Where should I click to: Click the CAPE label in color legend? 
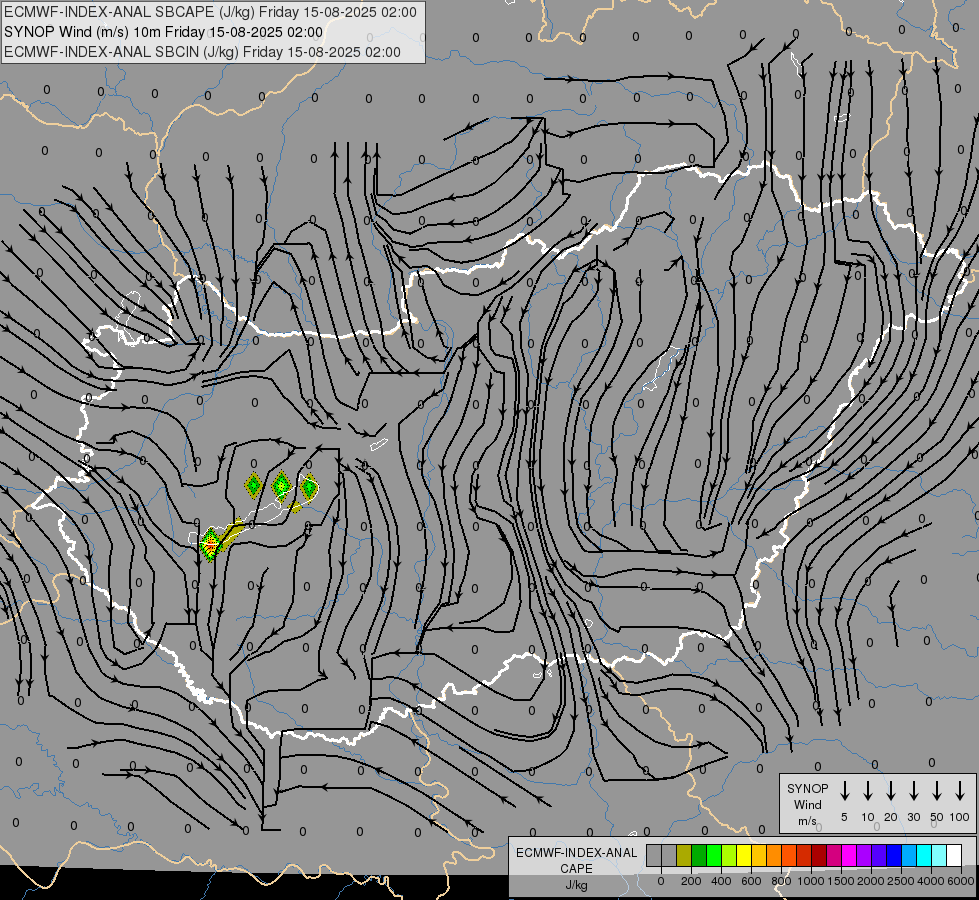(576, 869)
